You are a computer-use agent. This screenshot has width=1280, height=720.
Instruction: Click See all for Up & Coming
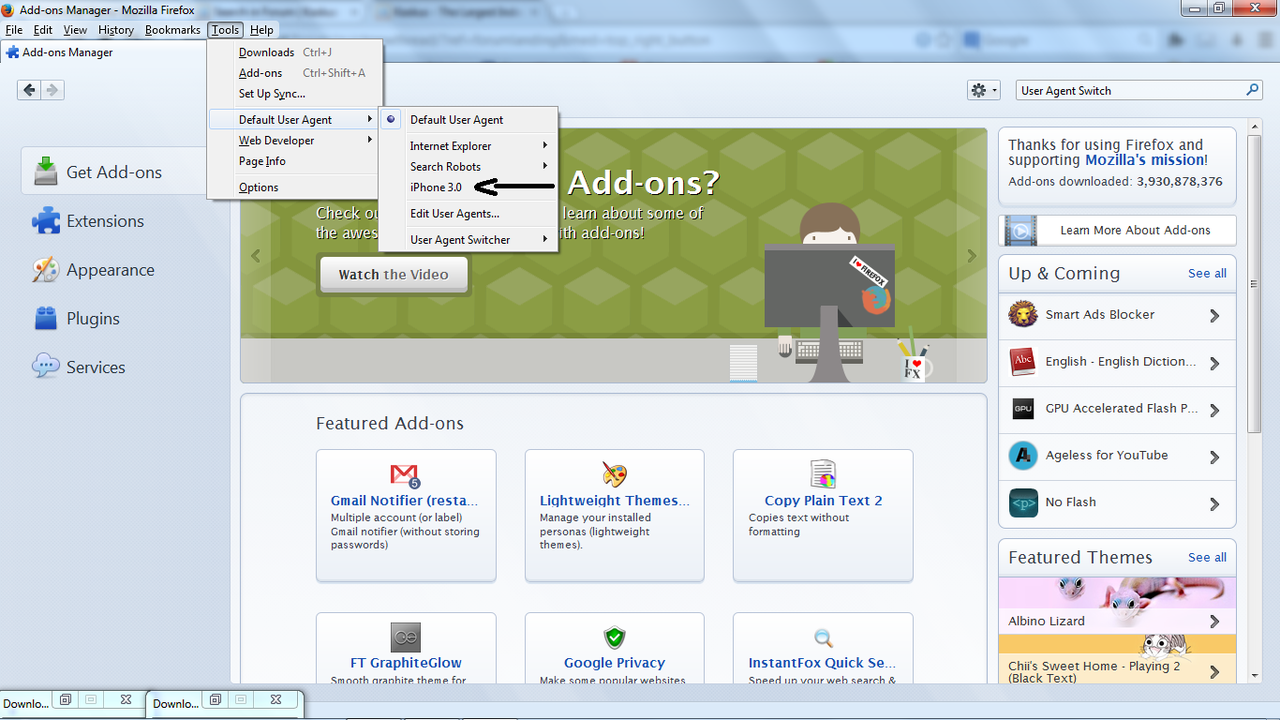[1207, 273]
